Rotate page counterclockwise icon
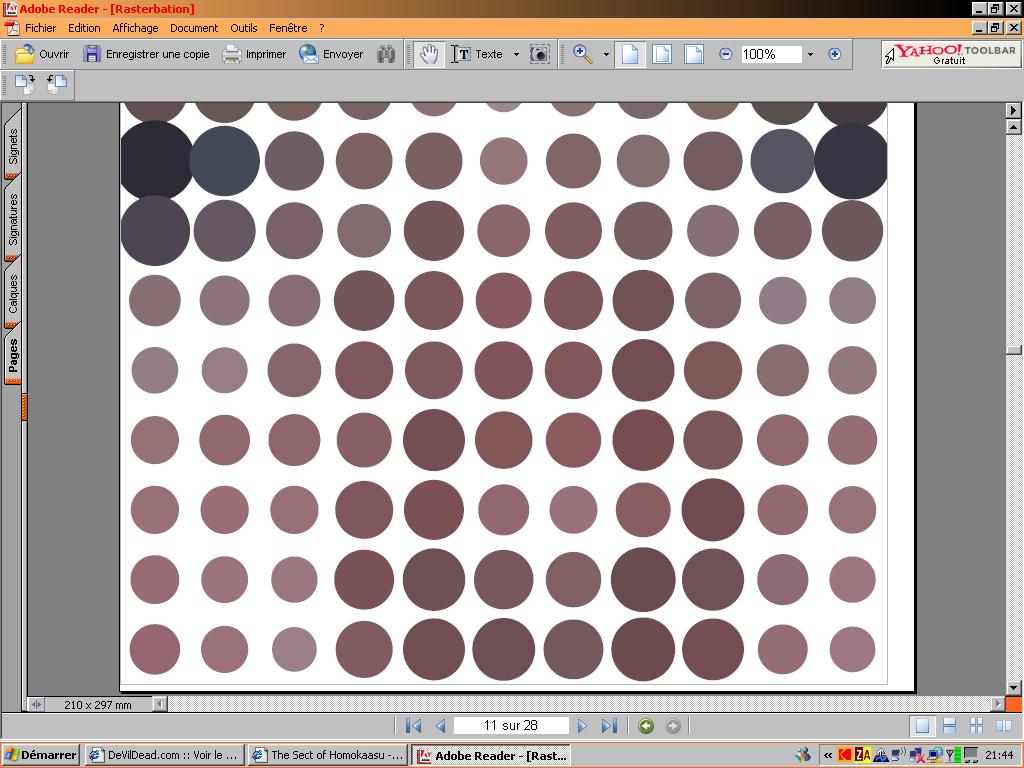Image resolution: width=1024 pixels, height=768 pixels. (57, 84)
